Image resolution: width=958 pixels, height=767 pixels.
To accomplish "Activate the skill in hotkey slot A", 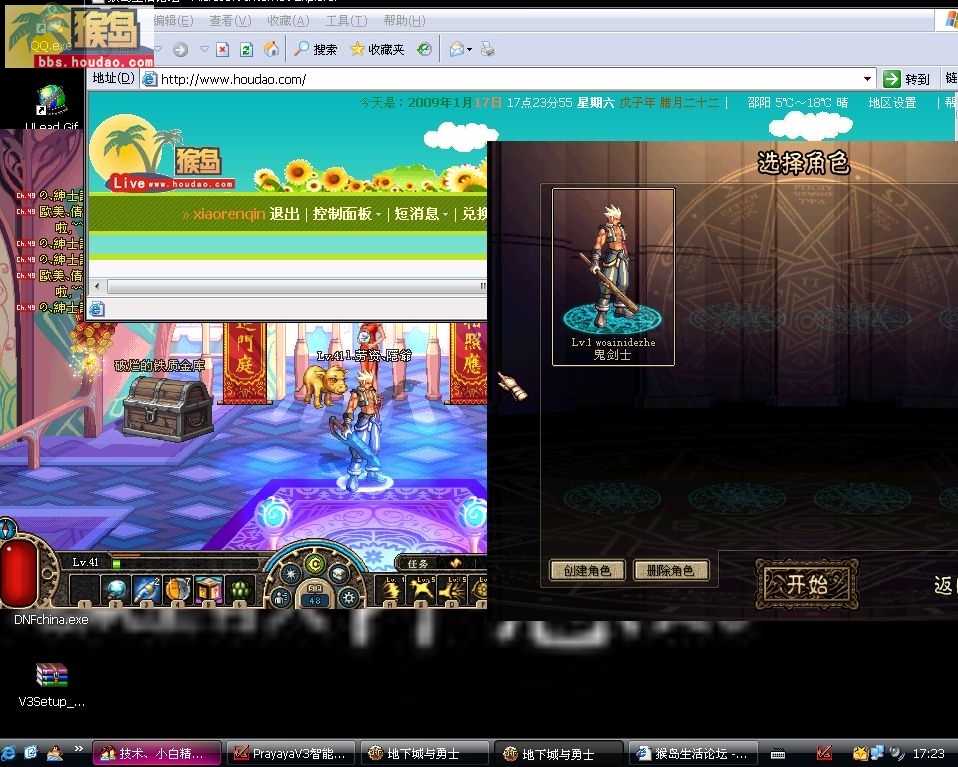I will pos(391,590).
